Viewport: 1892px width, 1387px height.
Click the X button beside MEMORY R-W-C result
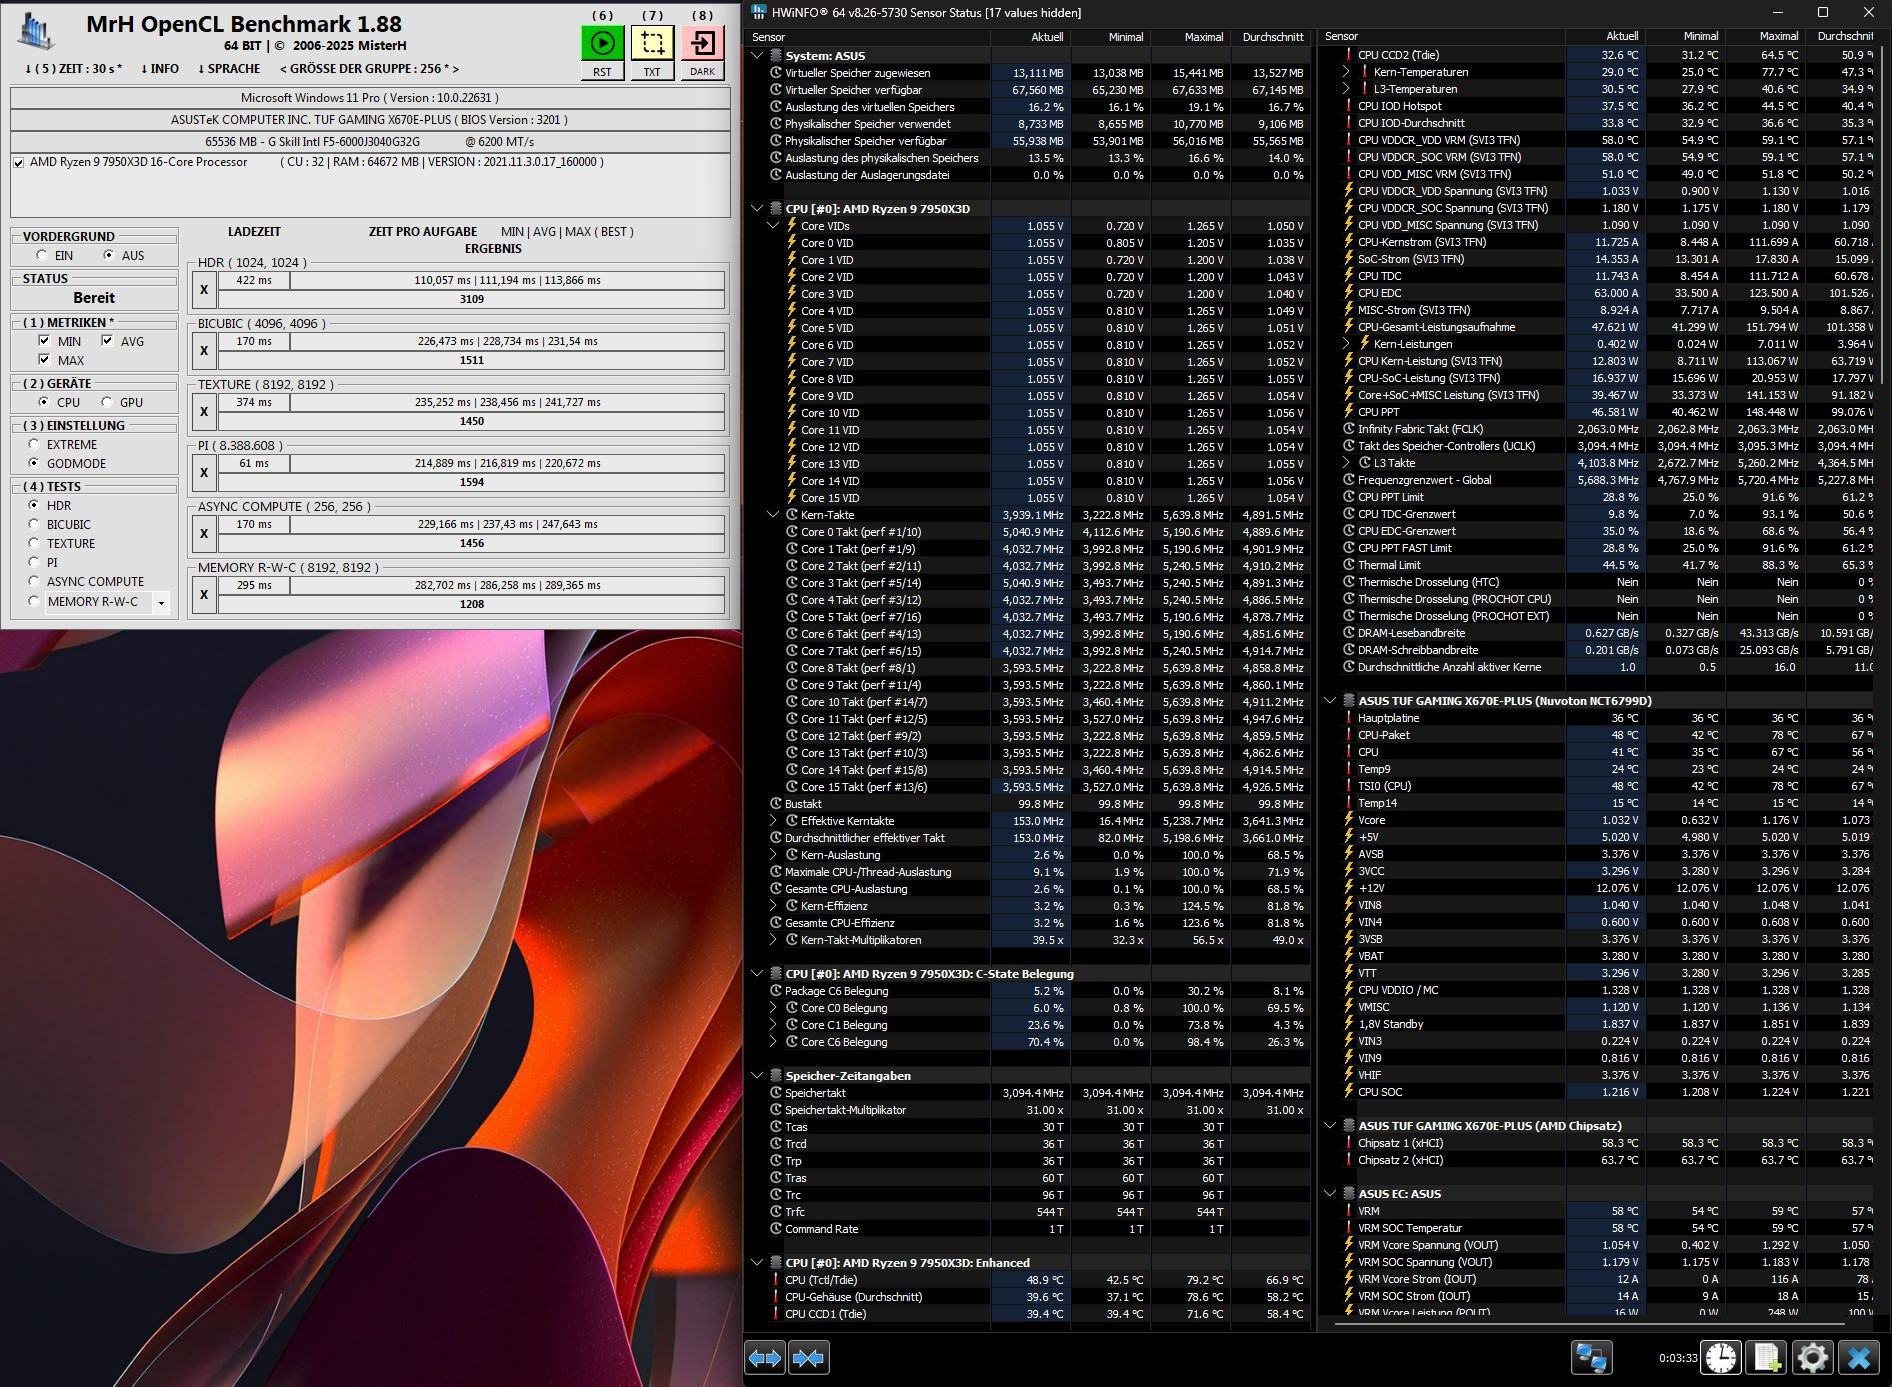pos(204,595)
